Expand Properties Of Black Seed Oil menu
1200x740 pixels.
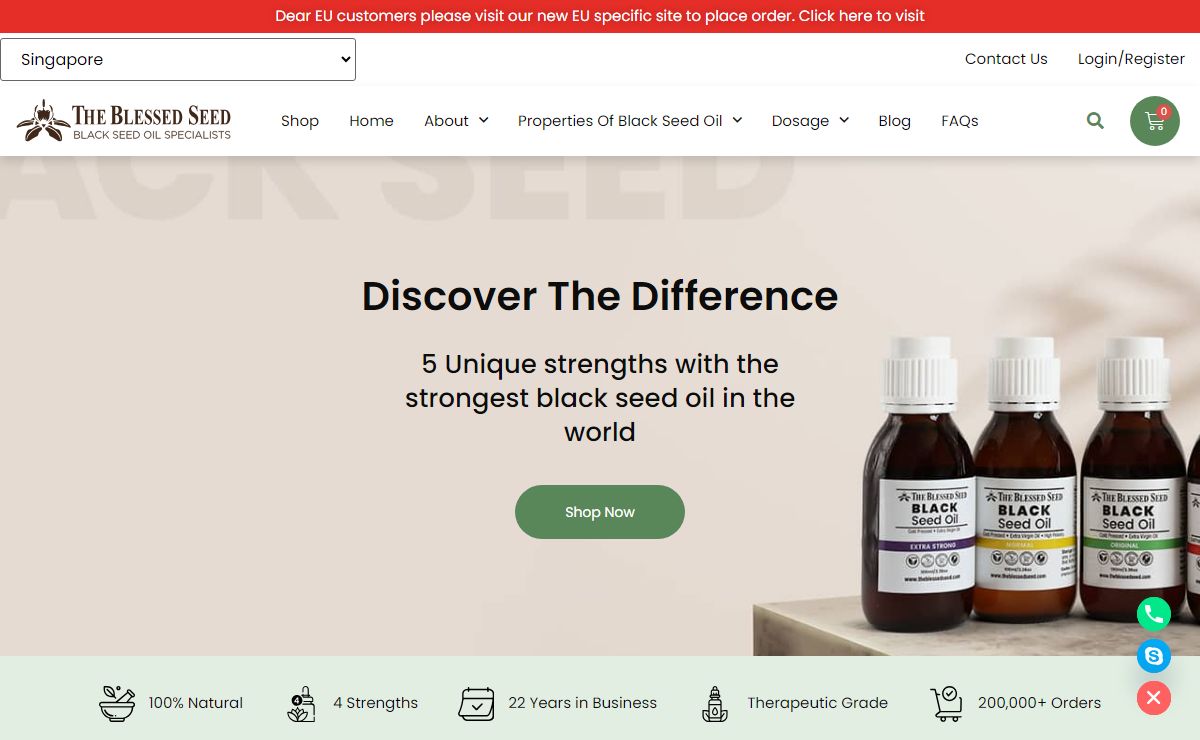point(630,121)
